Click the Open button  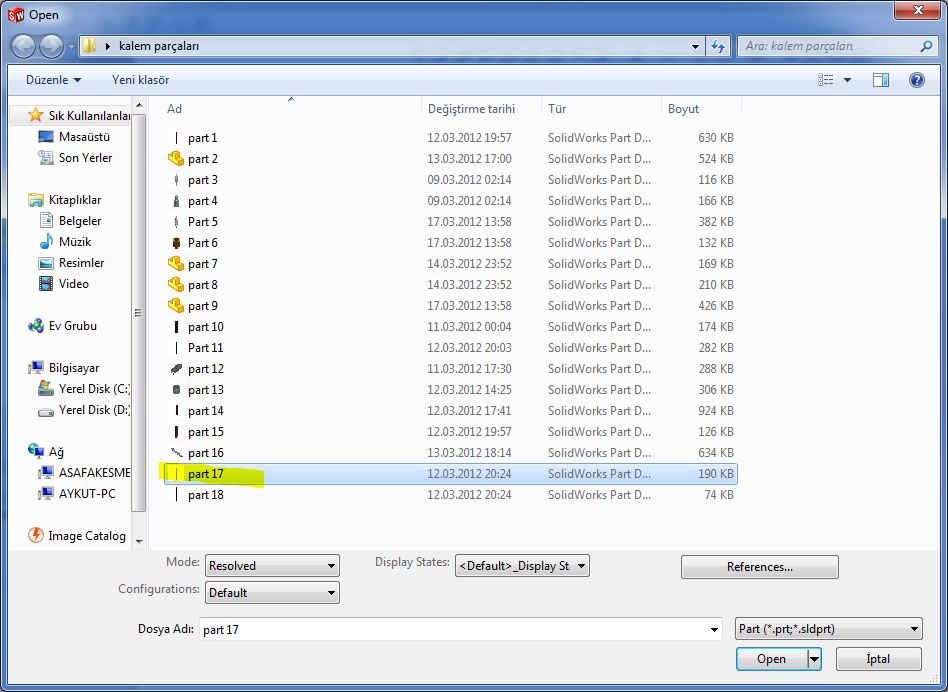pos(771,659)
